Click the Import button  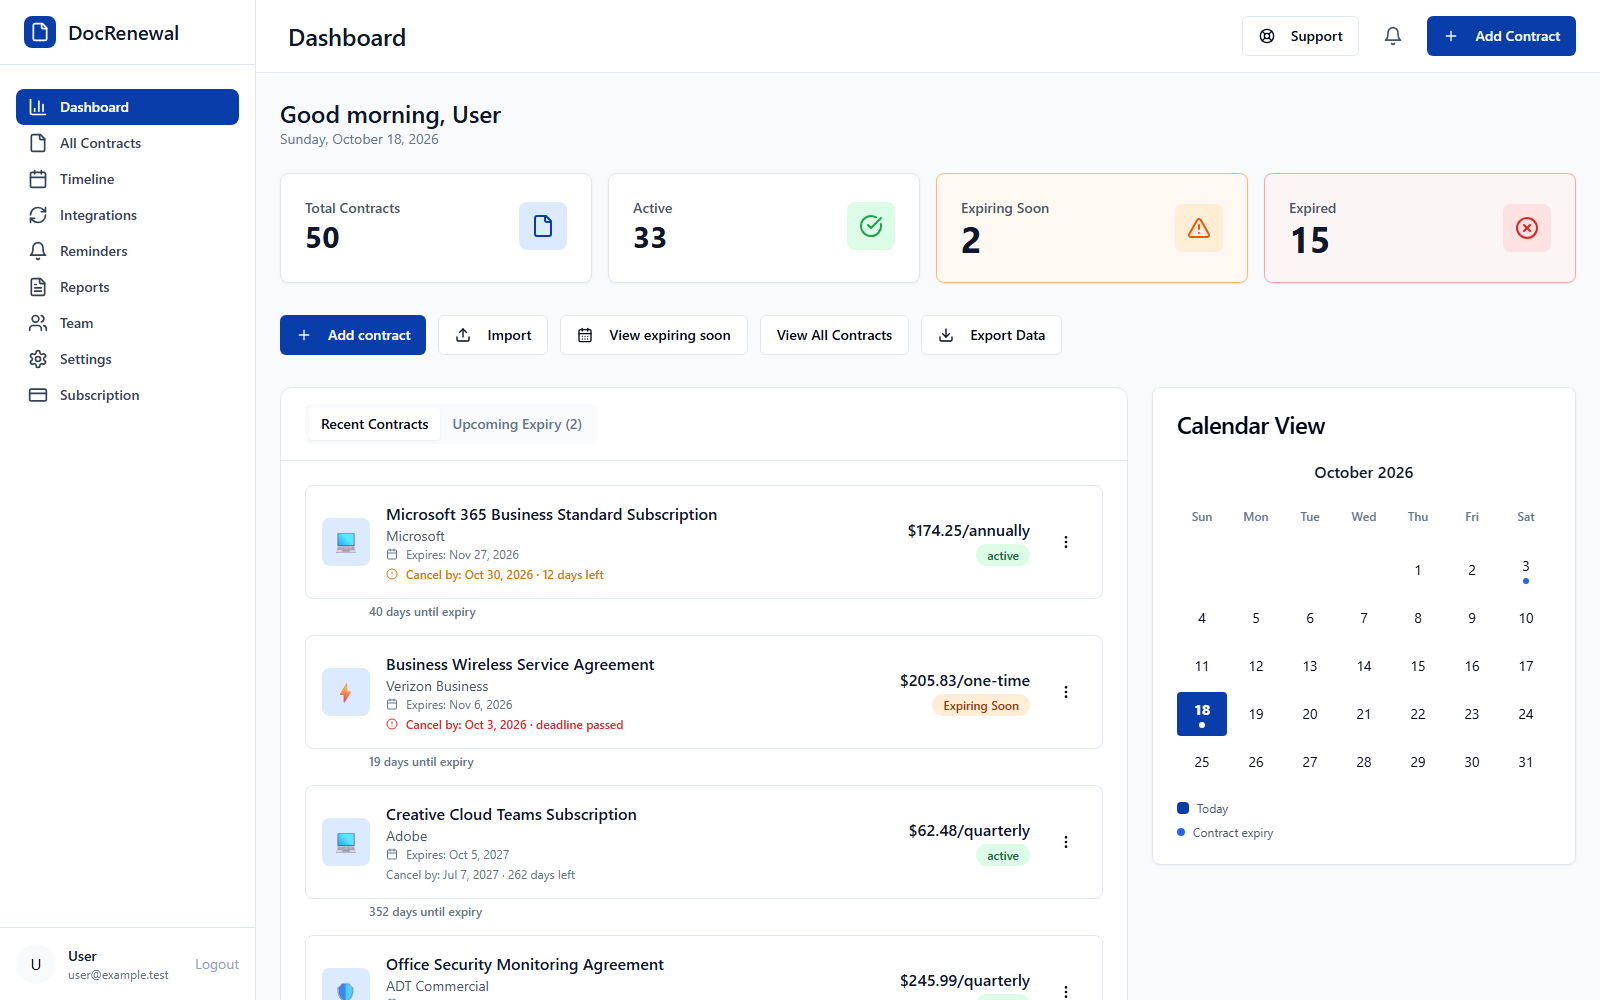coord(493,335)
